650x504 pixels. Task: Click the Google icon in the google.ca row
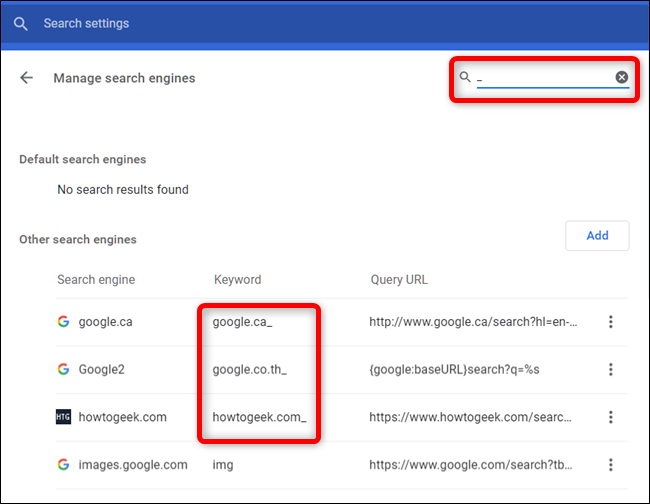[x=63, y=322]
